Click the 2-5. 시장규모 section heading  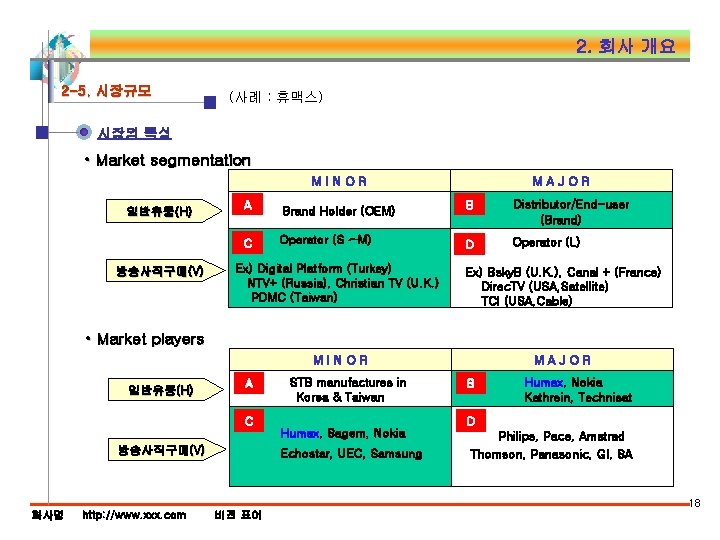click(106, 90)
